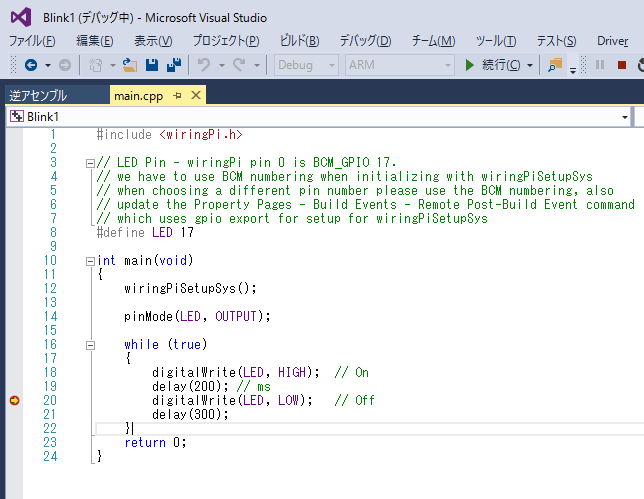
Task: Open the ツール(T) menu
Action: (496, 41)
